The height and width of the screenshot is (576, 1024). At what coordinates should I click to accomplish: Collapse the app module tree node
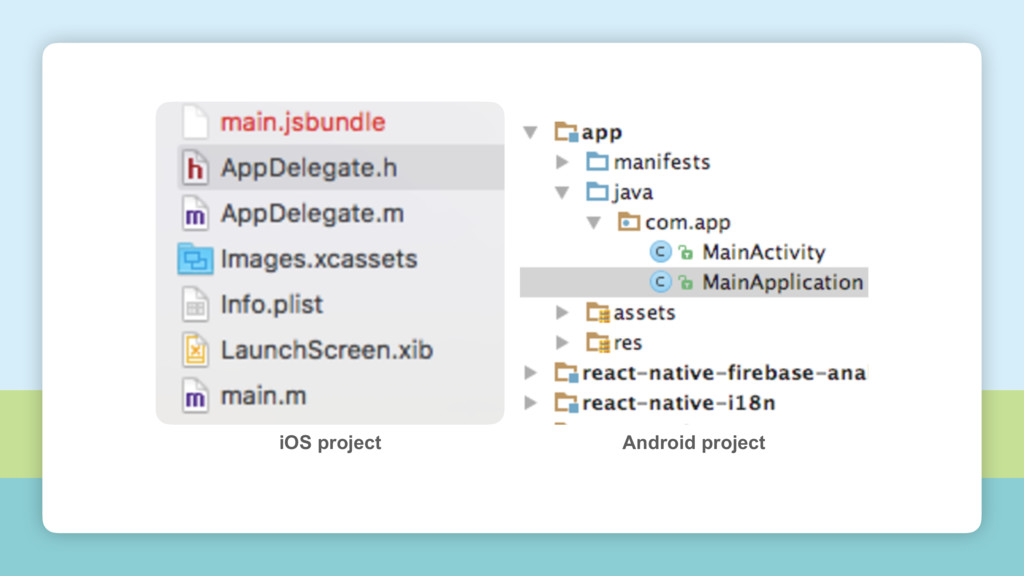click(x=530, y=133)
